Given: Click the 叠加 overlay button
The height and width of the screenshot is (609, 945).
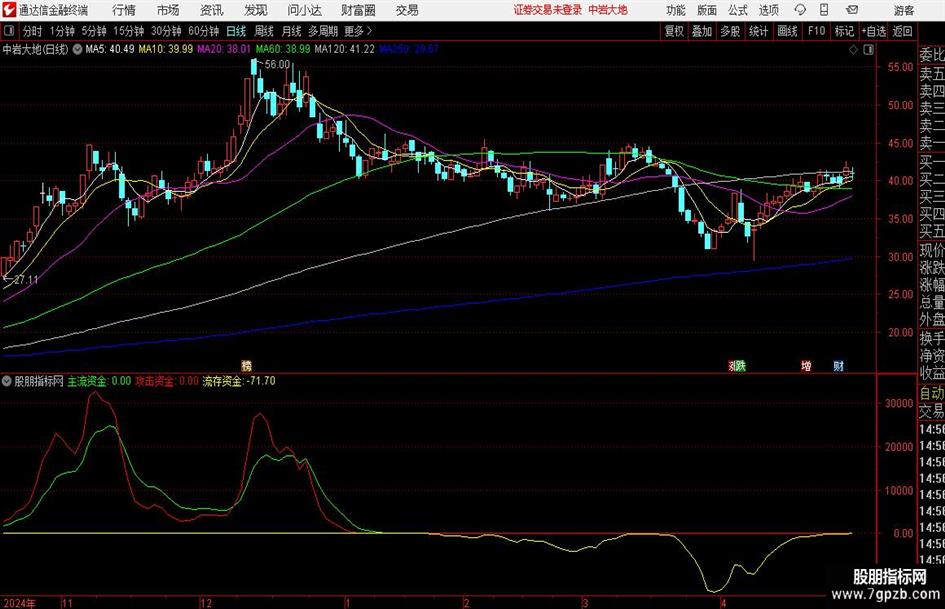Looking at the screenshot, I should tap(702, 31).
